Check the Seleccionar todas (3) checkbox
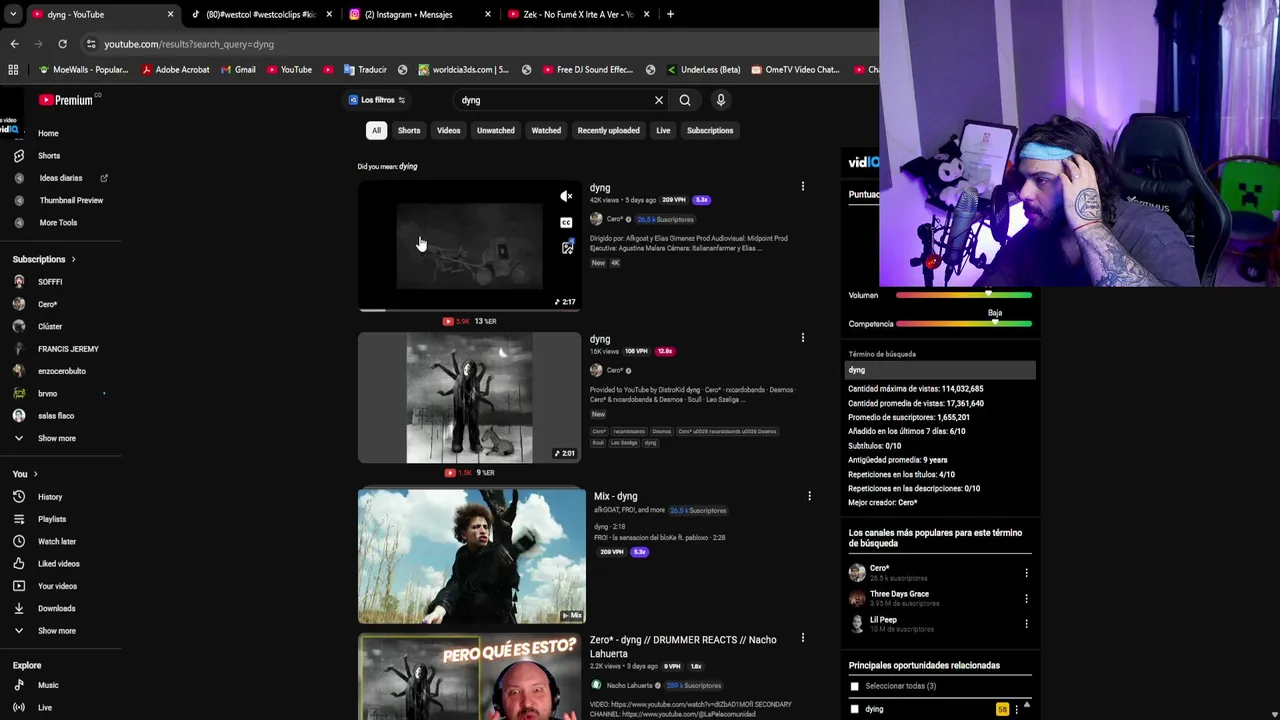 (x=854, y=686)
